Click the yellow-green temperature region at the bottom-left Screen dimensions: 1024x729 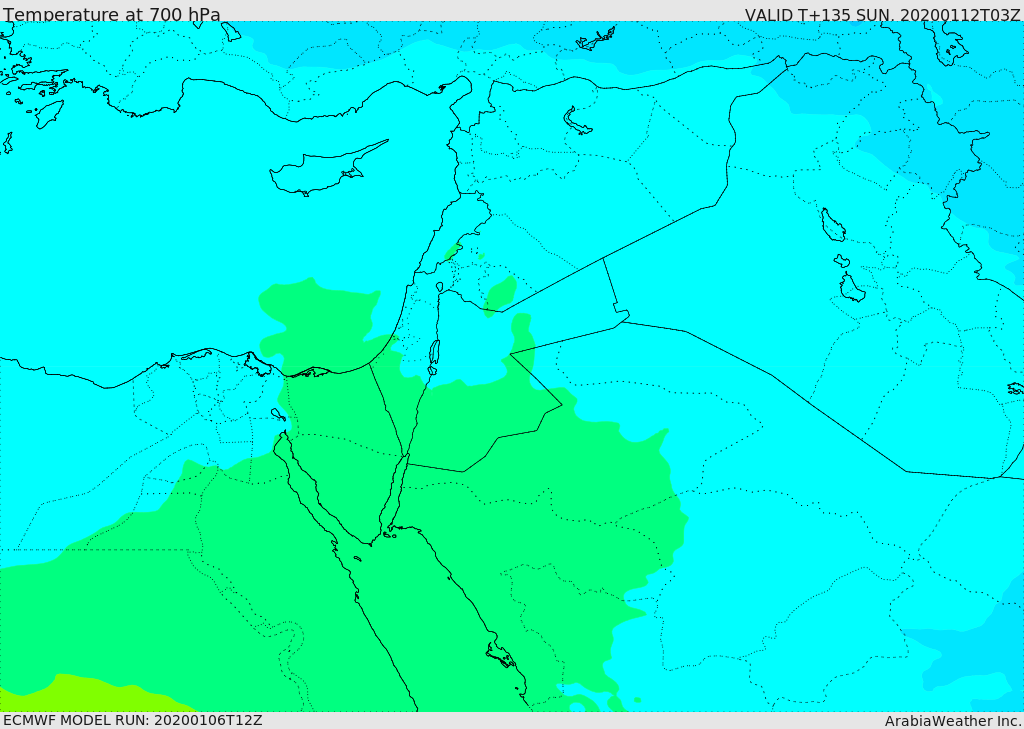point(85,694)
